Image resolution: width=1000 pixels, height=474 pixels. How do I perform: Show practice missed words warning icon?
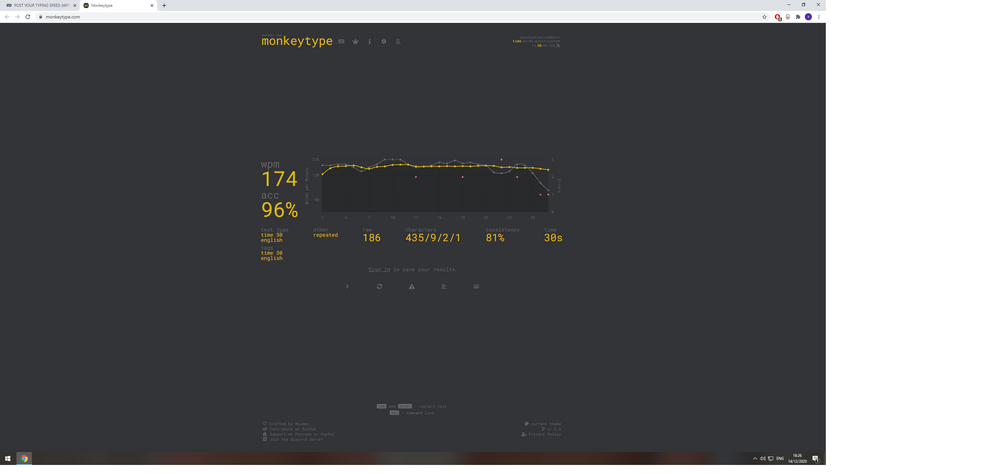click(411, 287)
